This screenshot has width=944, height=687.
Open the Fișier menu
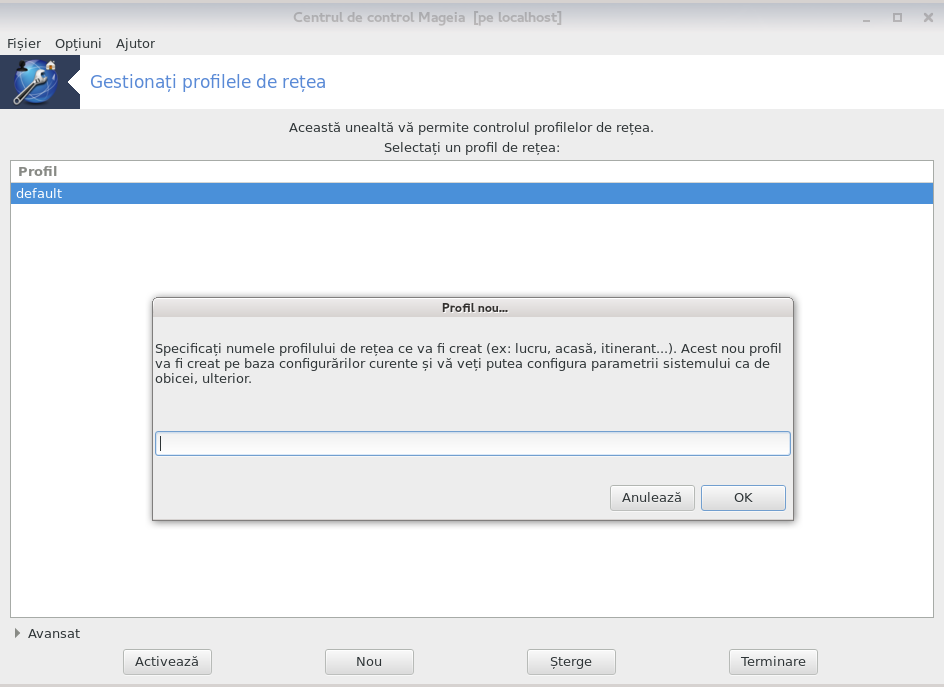click(24, 43)
